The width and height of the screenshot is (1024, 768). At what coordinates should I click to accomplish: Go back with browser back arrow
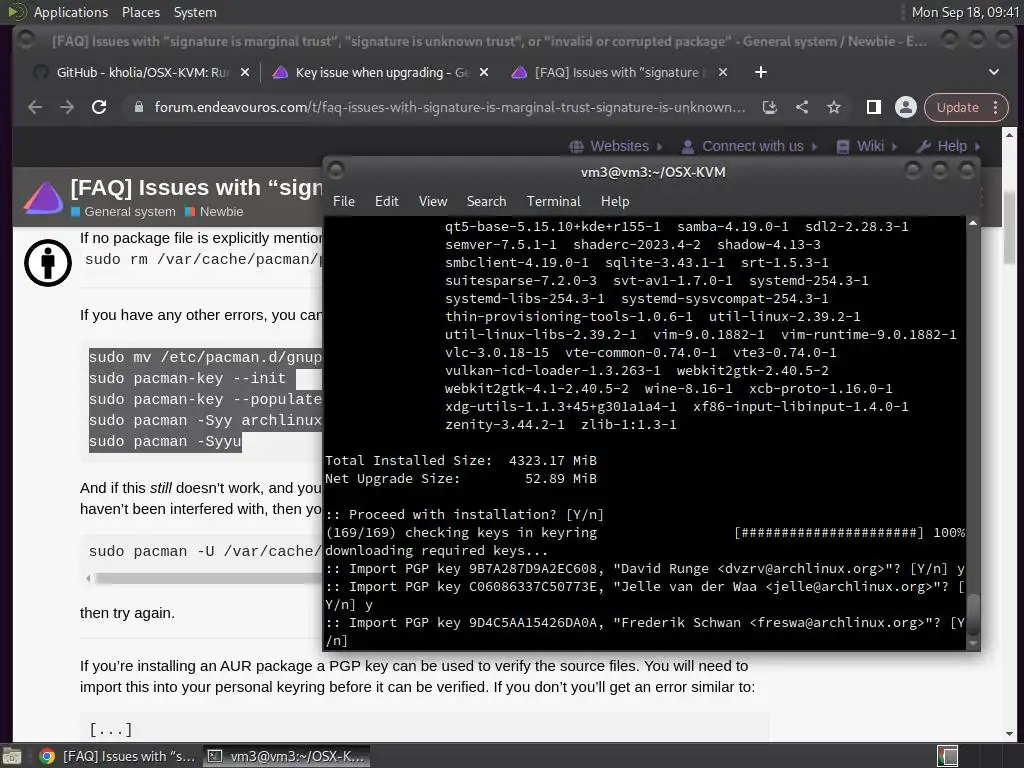coord(35,107)
